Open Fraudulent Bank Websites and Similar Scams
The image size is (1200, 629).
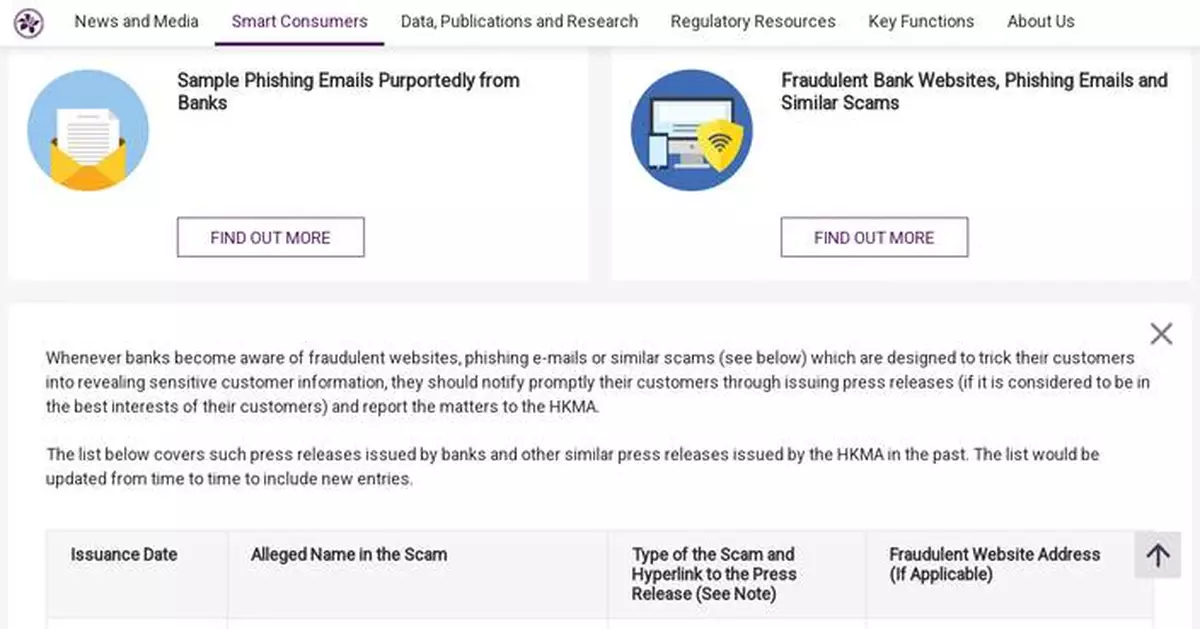[x=974, y=91]
